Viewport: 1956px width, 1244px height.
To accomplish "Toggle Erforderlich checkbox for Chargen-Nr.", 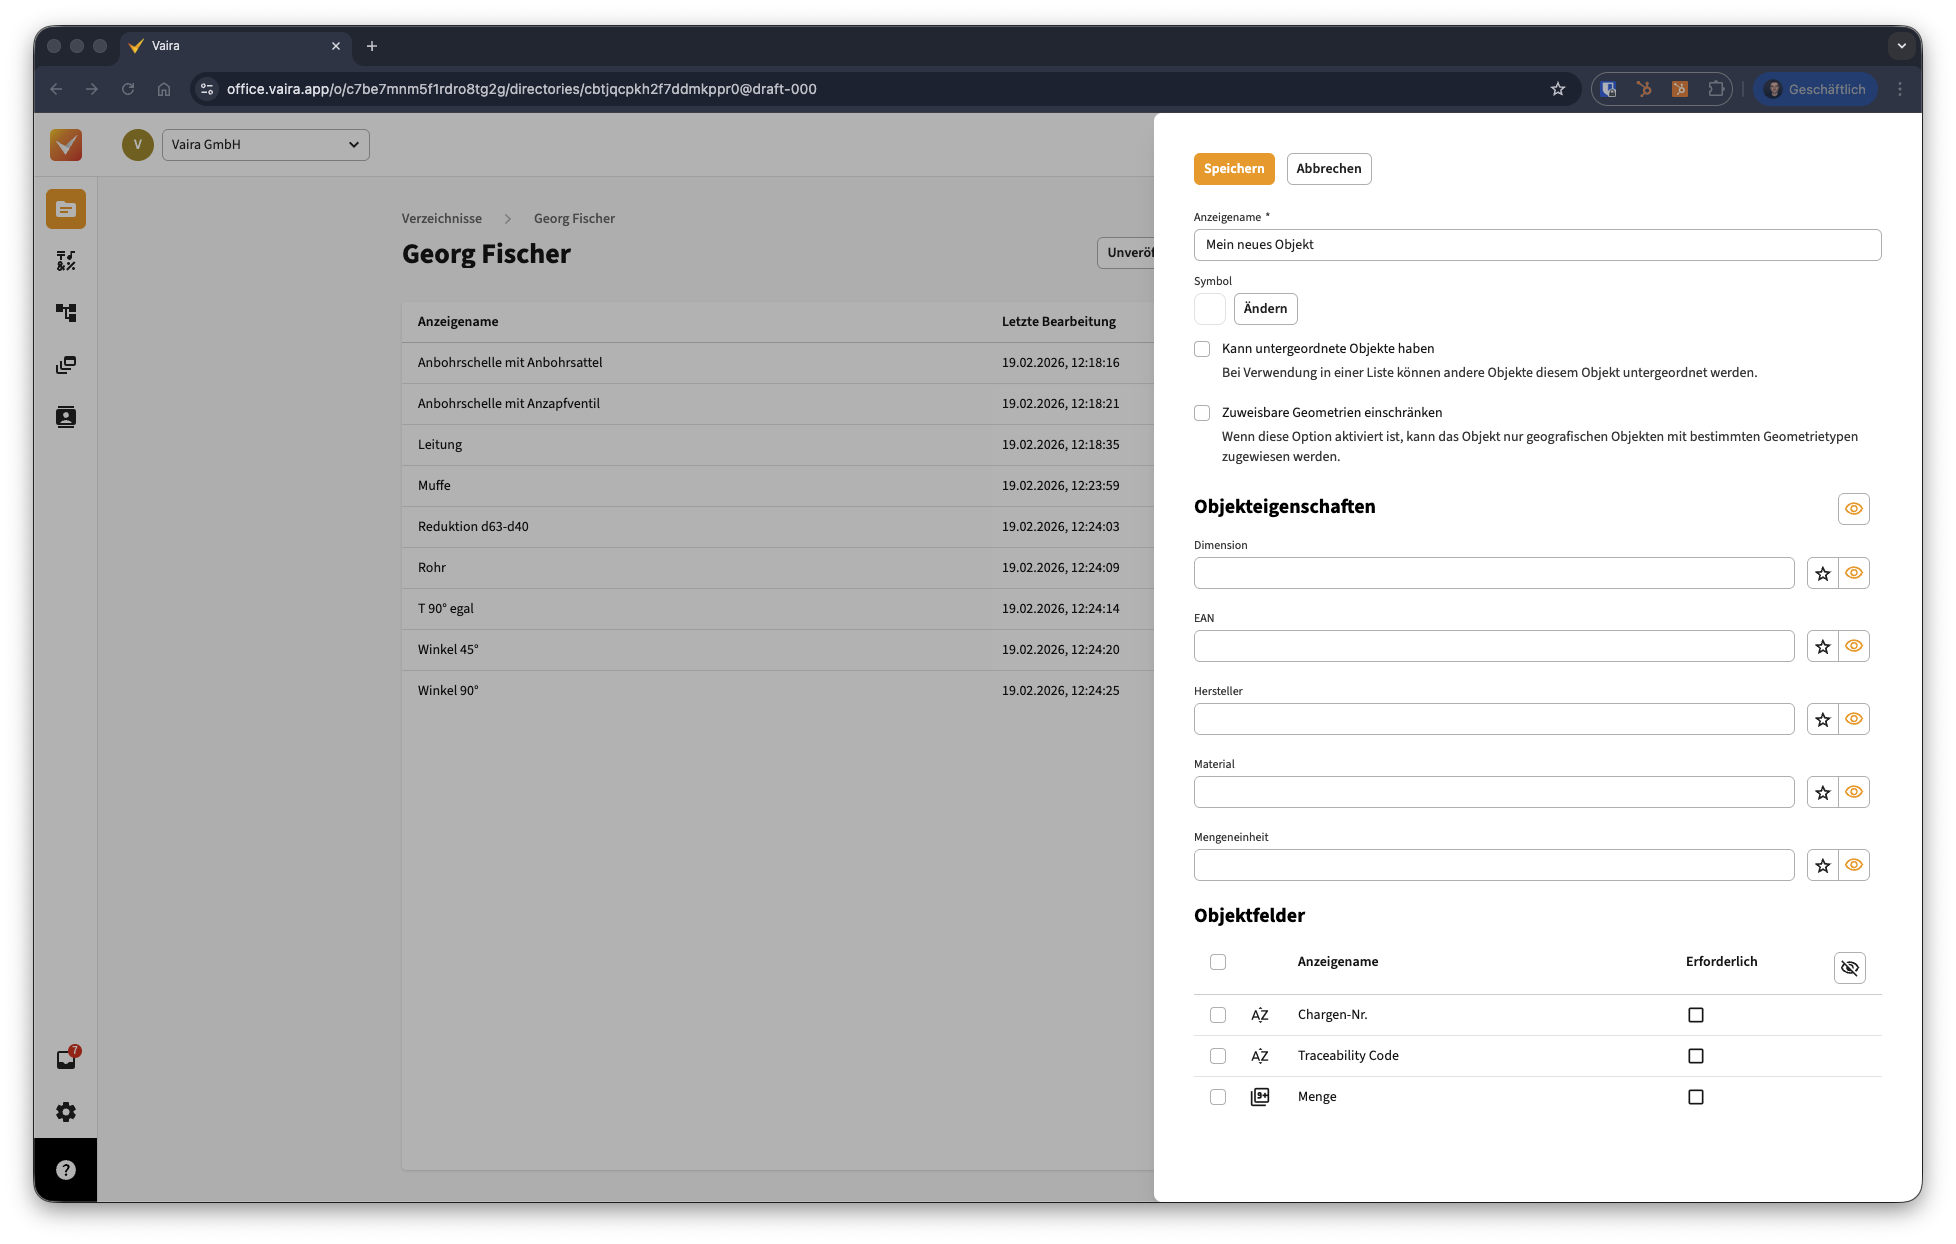I will pyautogui.click(x=1695, y=1015).
